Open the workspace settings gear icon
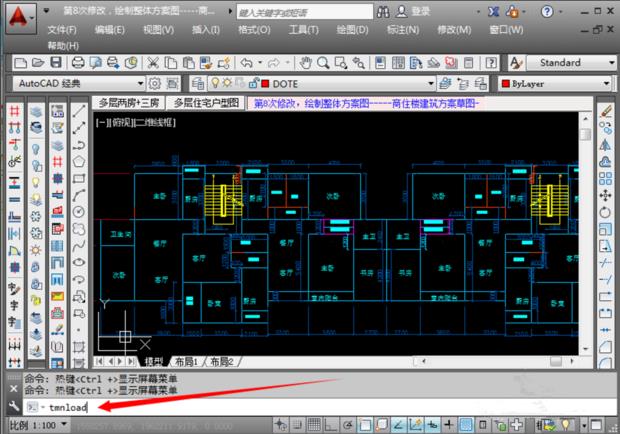This screenshot has height=434, width=620. pos(154,83)
